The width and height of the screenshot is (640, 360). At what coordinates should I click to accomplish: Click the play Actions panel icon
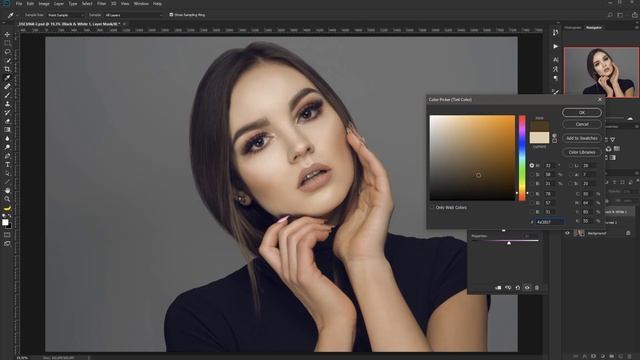click(556, 47)
